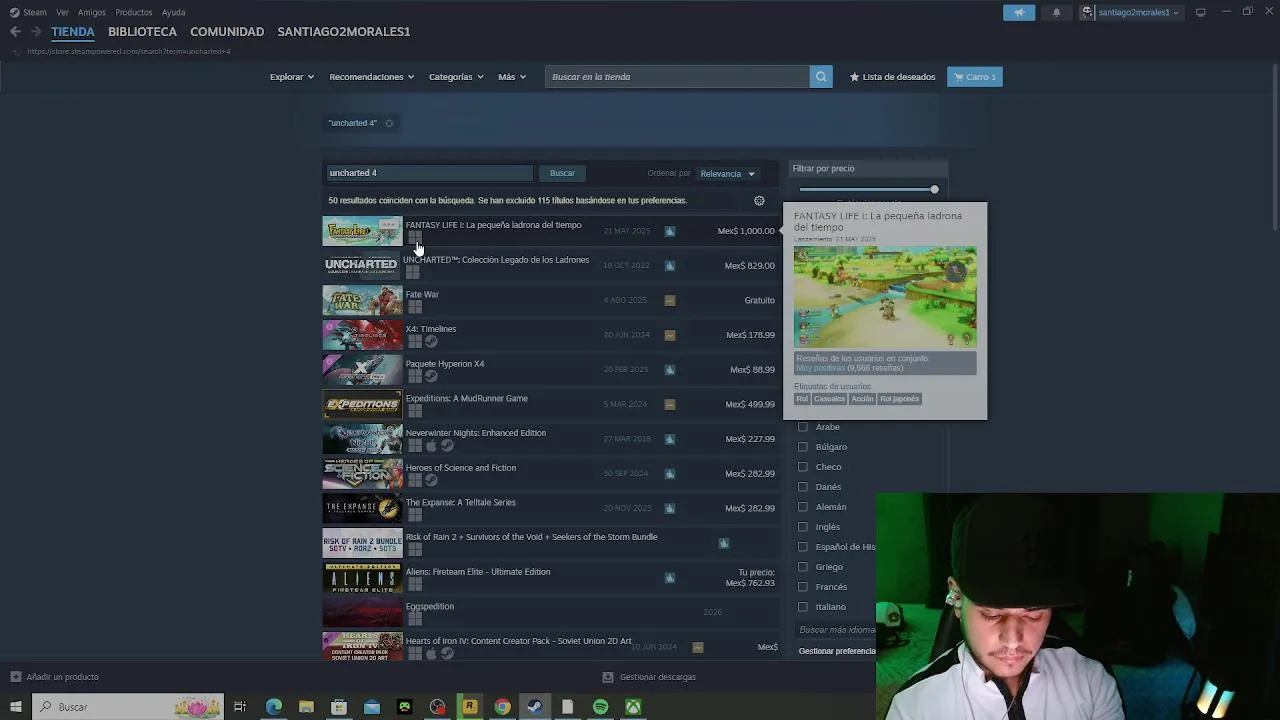Click the price filter slider handle
Screen dimensions: 1280x720
point(934,190)
